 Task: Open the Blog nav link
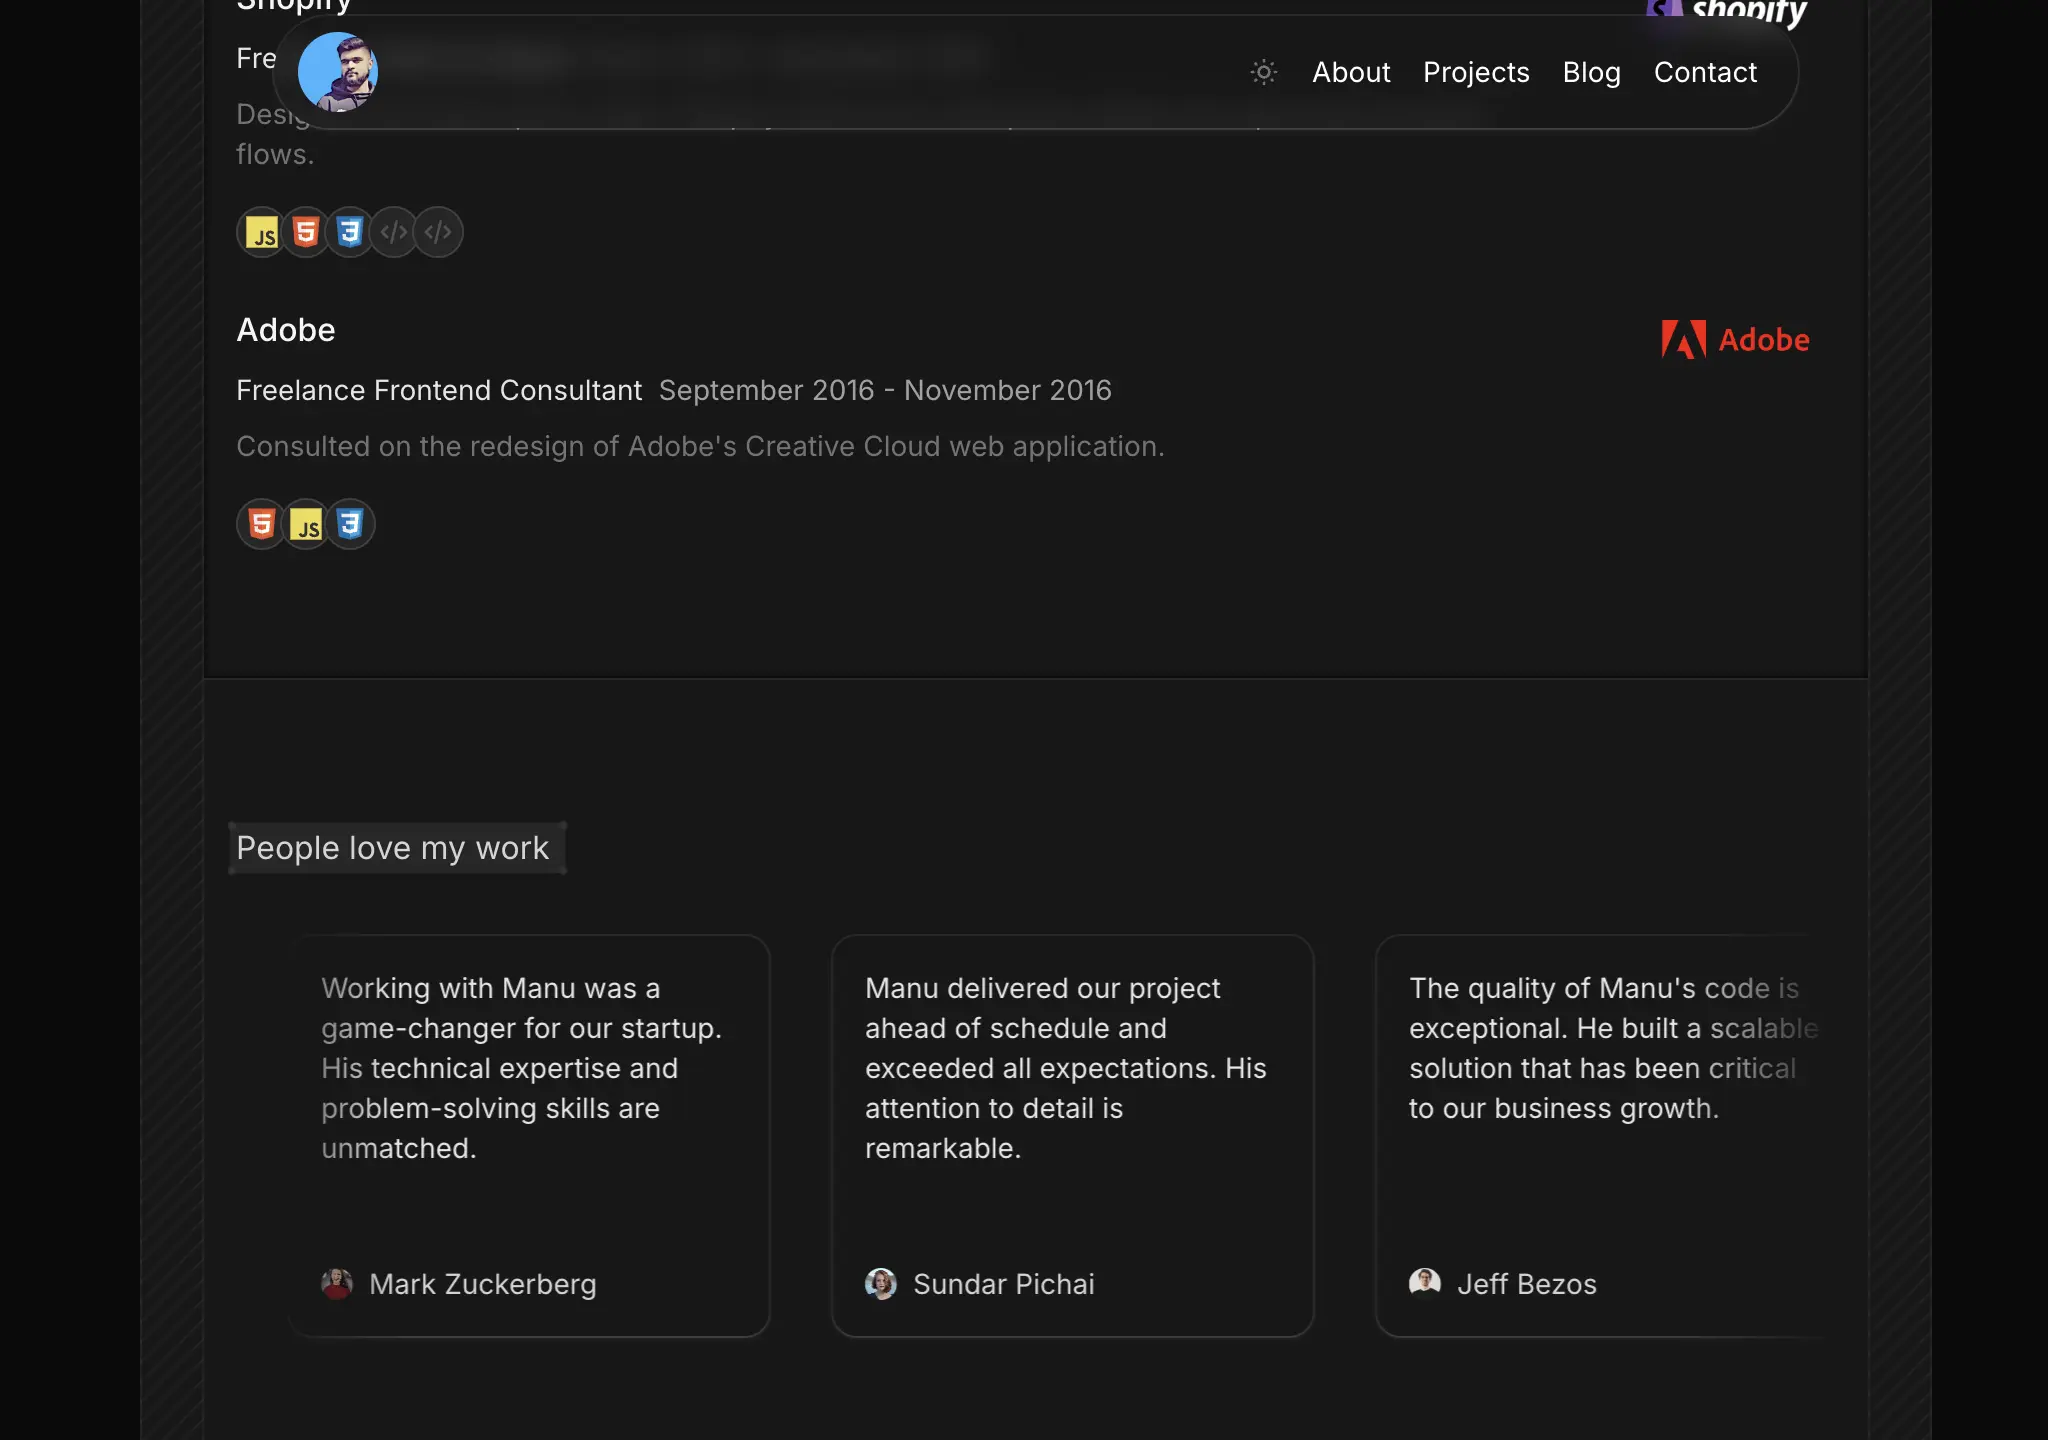(x=1591, y=72)
